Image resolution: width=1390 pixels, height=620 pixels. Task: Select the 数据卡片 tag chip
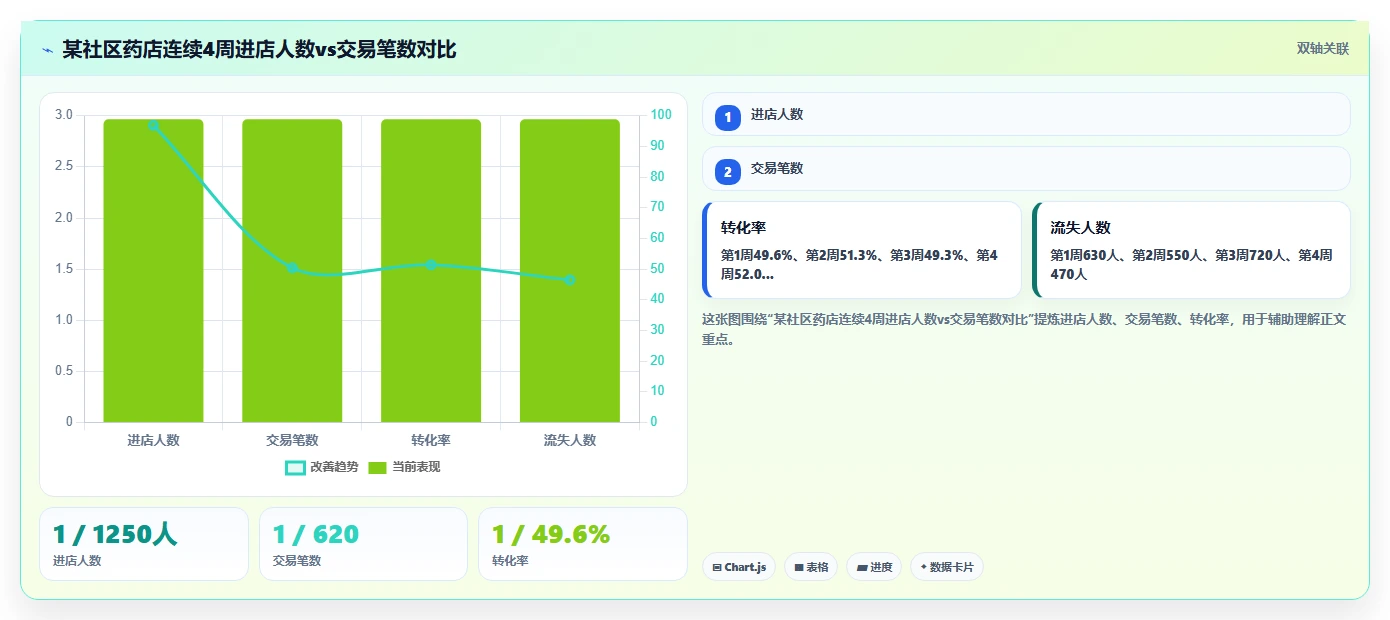(947, 567)
